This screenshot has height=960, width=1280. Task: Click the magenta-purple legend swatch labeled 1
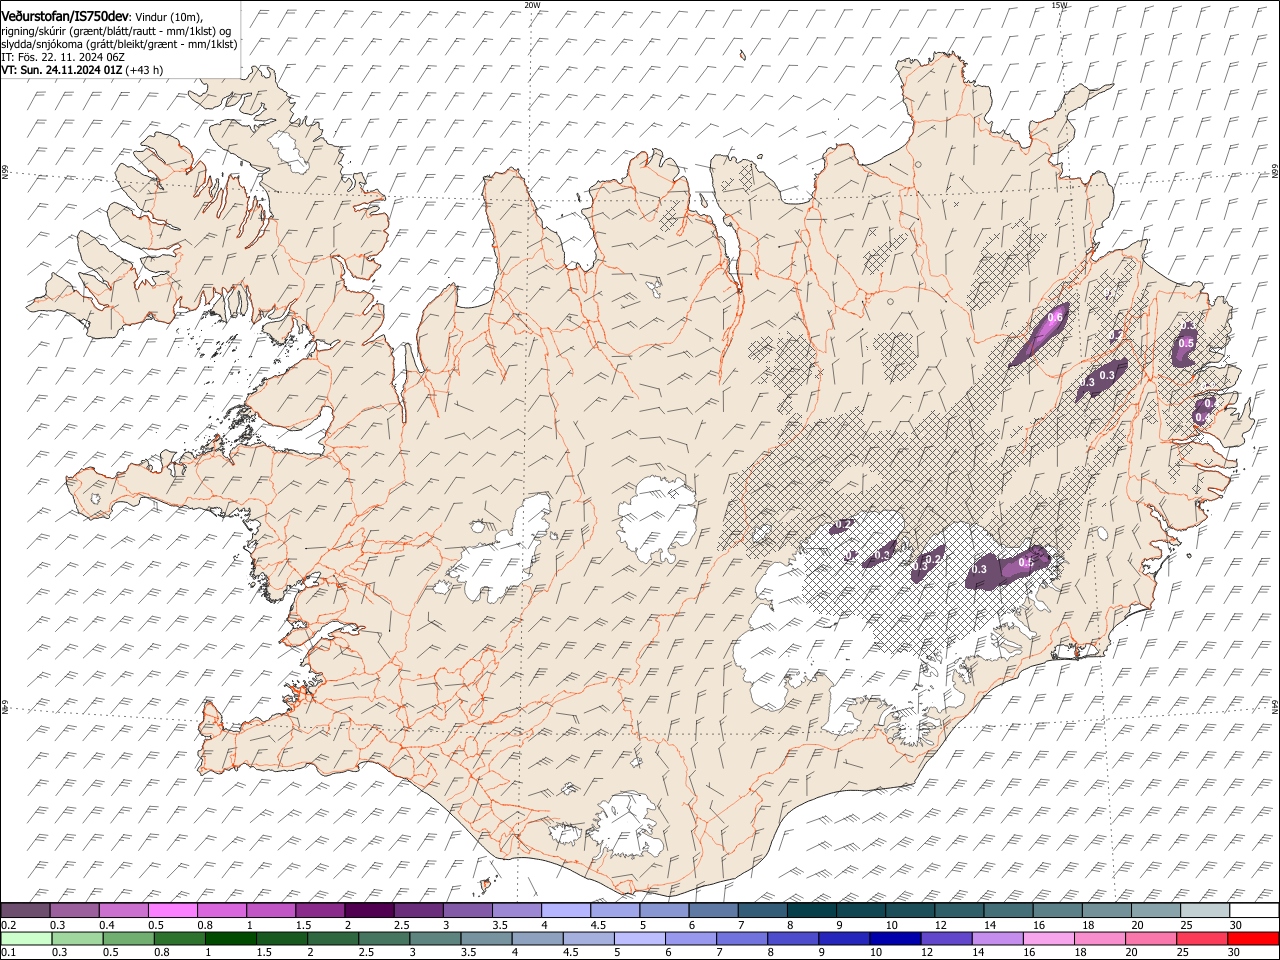[270, 910]
